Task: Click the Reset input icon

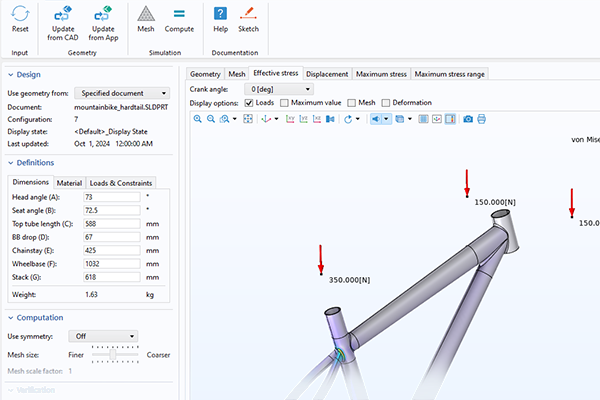Action: tap(20, 15)
